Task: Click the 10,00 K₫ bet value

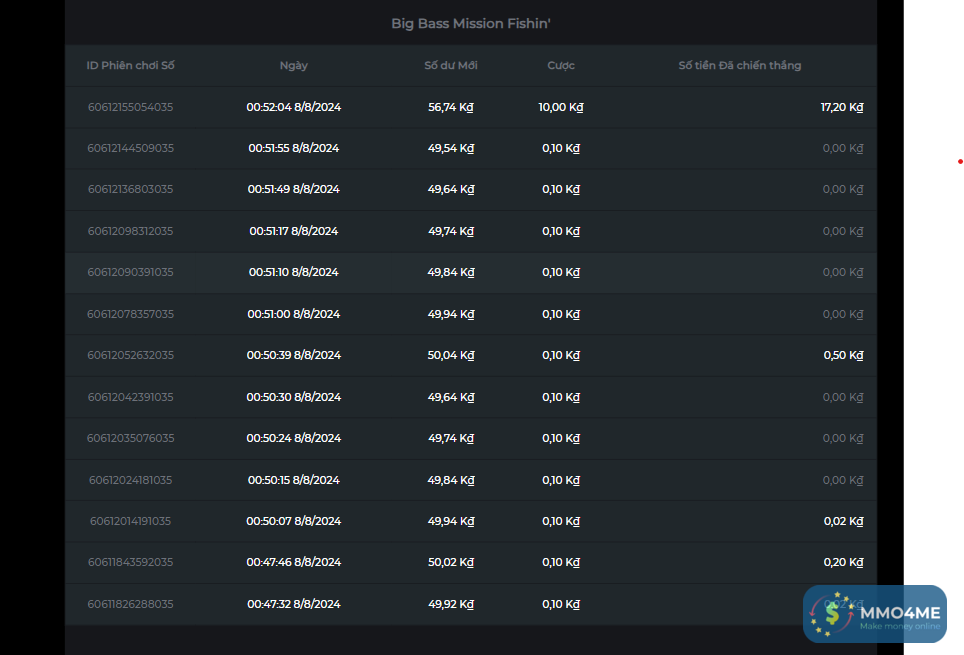Action: pos(560,107)
